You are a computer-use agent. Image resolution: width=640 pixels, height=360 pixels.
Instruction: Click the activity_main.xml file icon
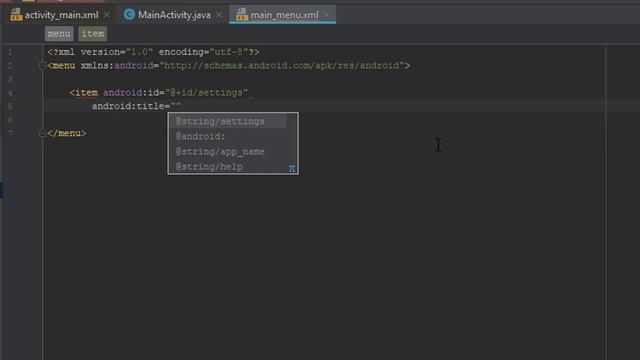click(16, 15)
